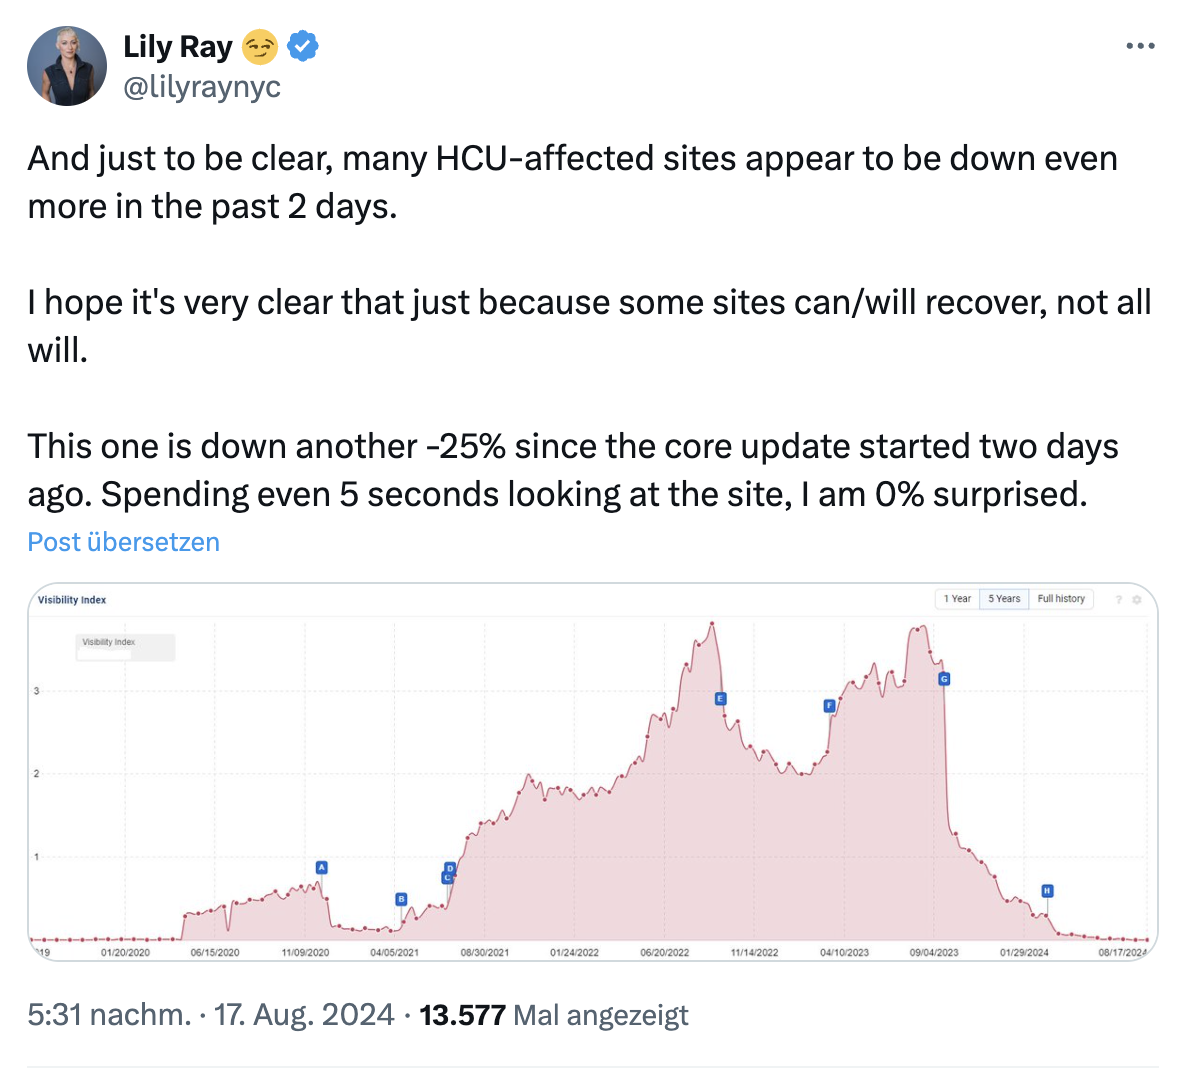Switch the chart to 1 Year view
The image size is (1182, 1068).
coord(957,598)
